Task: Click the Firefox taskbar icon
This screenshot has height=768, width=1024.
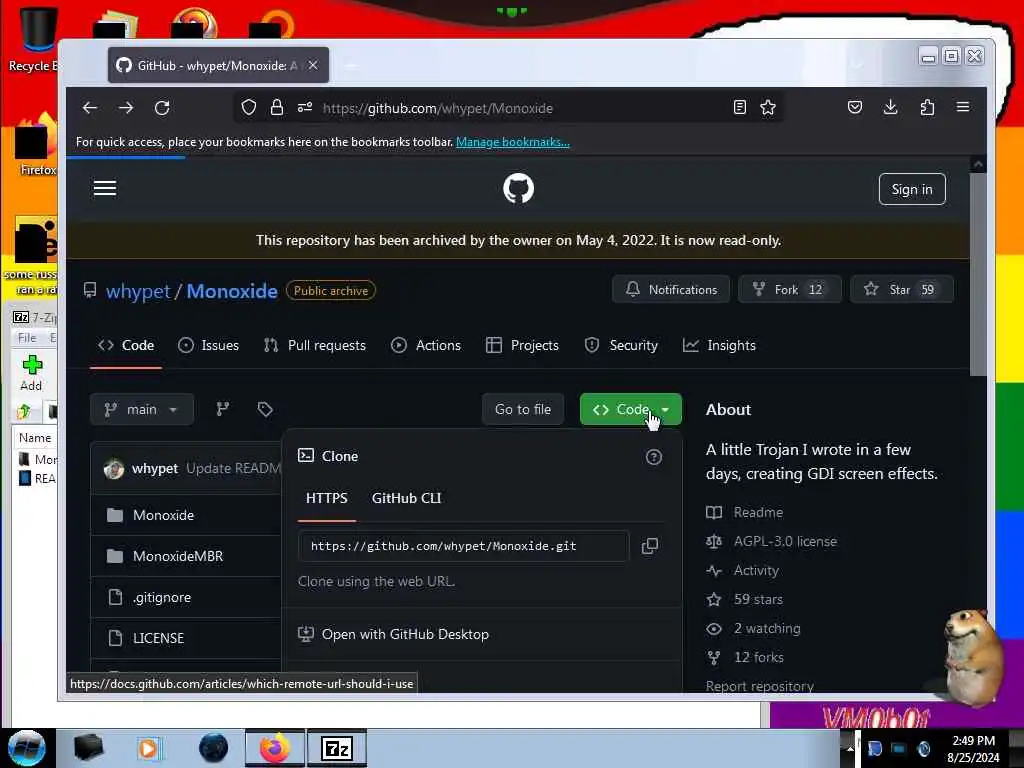Action: [275, 748]
